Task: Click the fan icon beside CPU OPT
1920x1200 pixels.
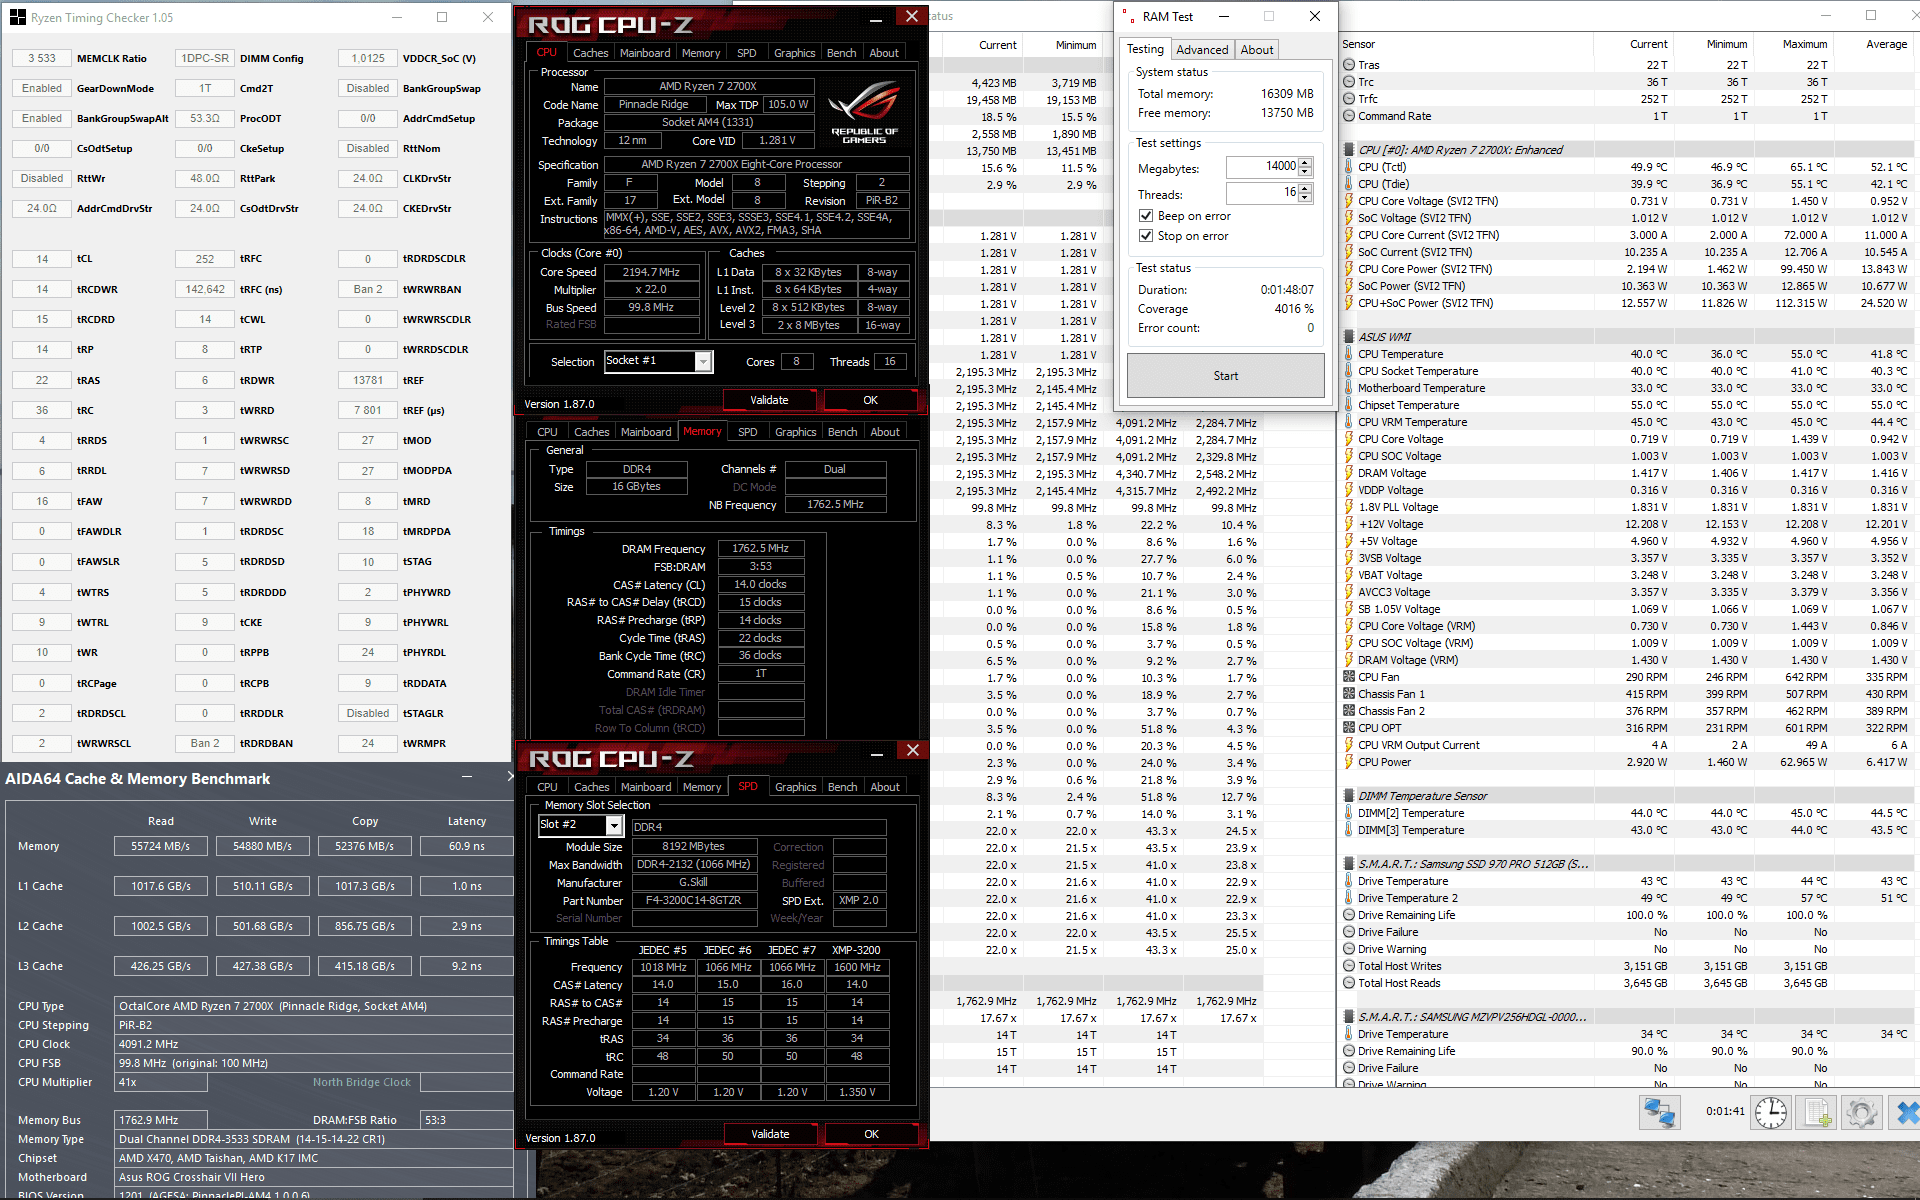Action: [x=1349, y=728]
